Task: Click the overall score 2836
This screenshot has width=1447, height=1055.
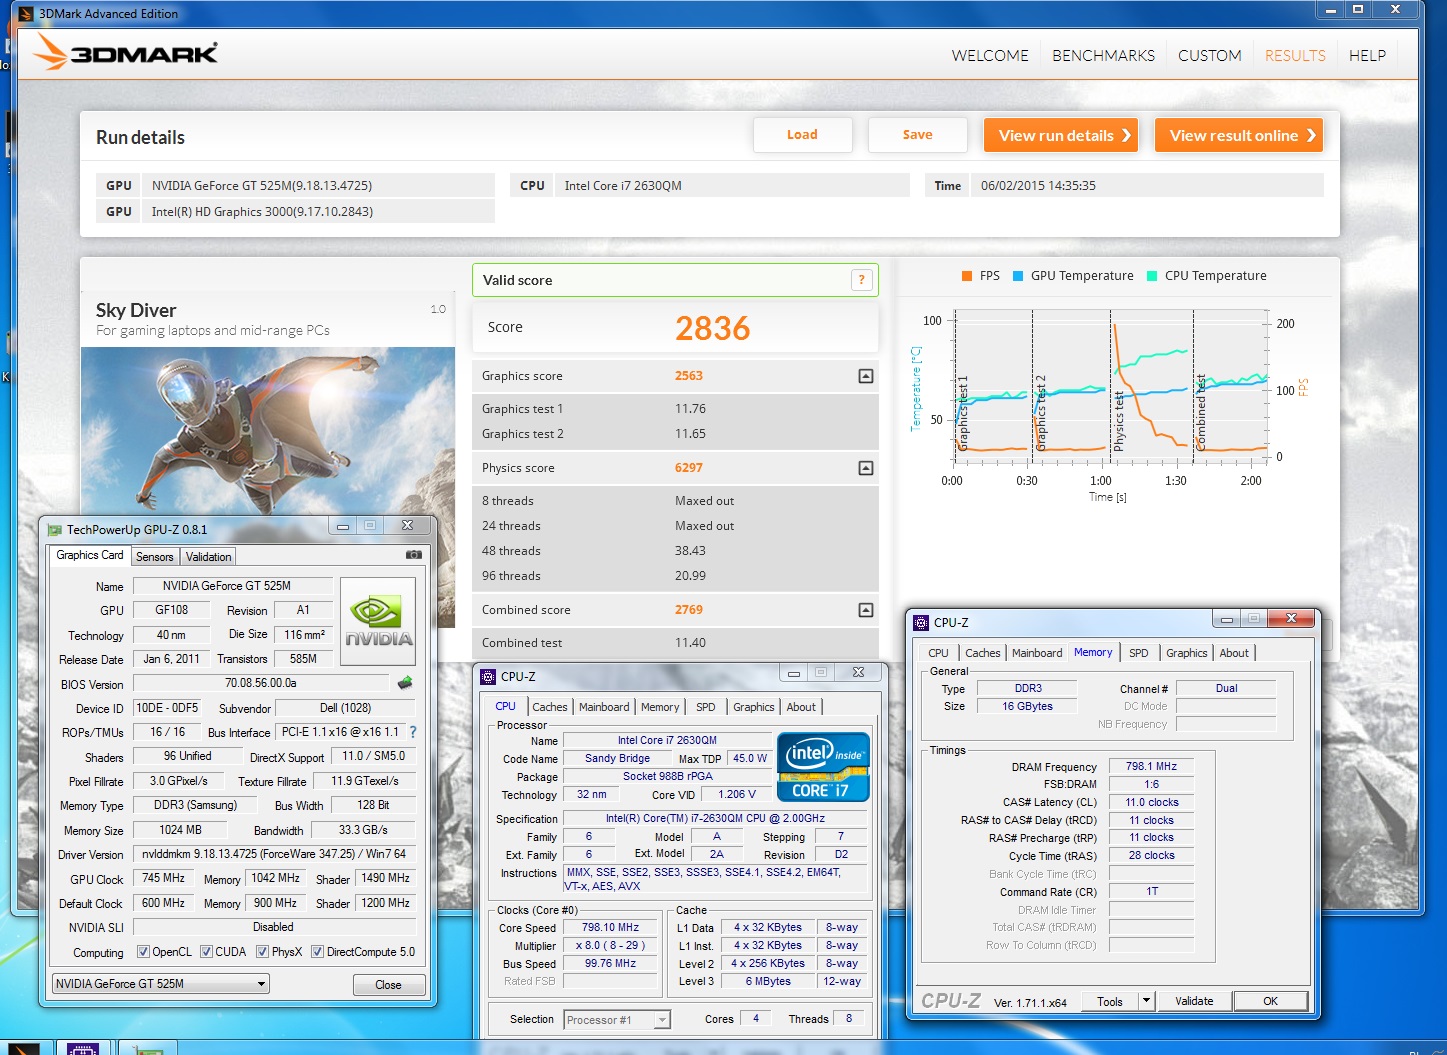Action: (x=712, y=328)
